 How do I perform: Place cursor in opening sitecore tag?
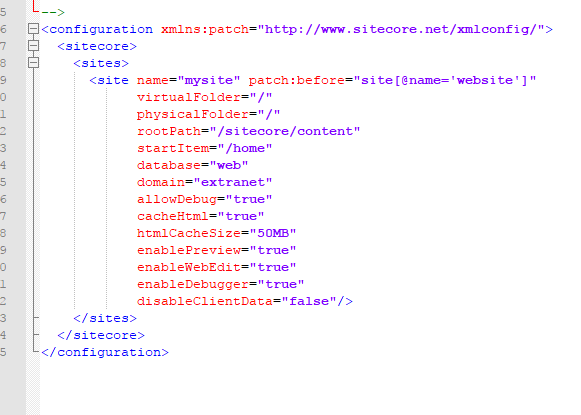pyautogui.click(x=97, y=46)
